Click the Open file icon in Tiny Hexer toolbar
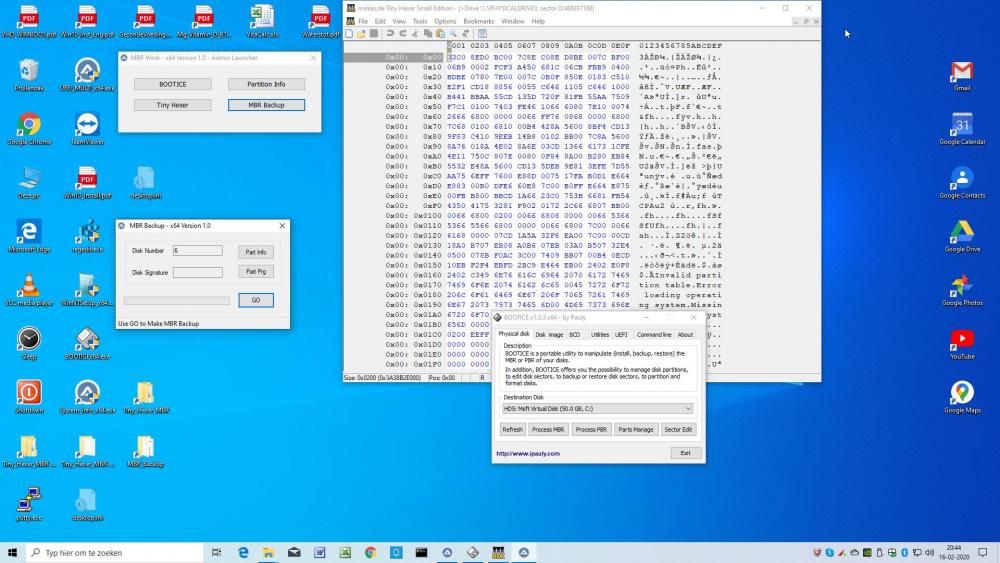 click(360, 33)
